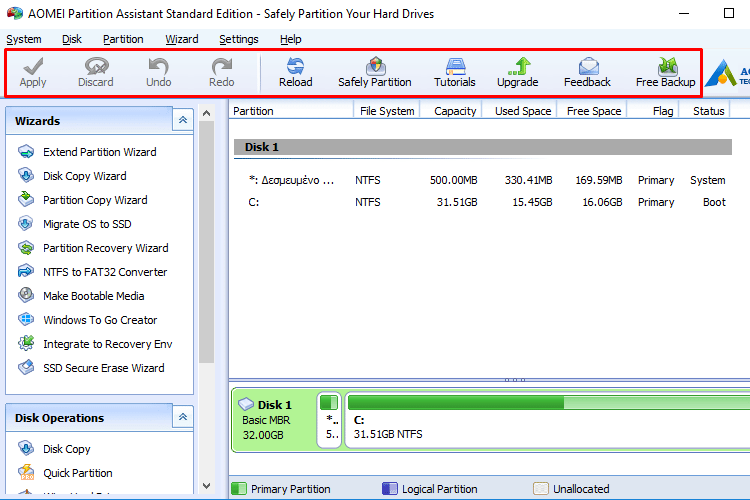
Task: Click the 16.06GB free space cell
Action: [x=602, y=202]
